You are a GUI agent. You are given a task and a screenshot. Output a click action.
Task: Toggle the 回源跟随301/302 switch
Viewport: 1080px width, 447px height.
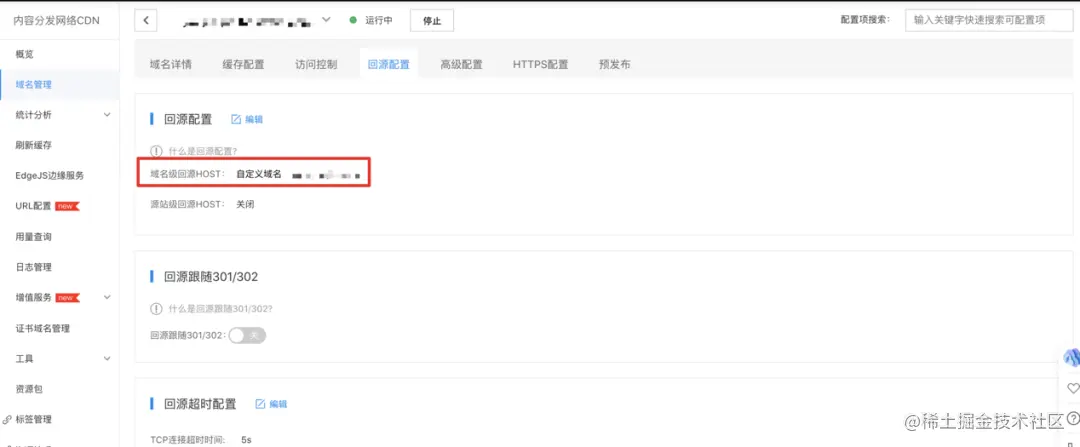[247, 335]
